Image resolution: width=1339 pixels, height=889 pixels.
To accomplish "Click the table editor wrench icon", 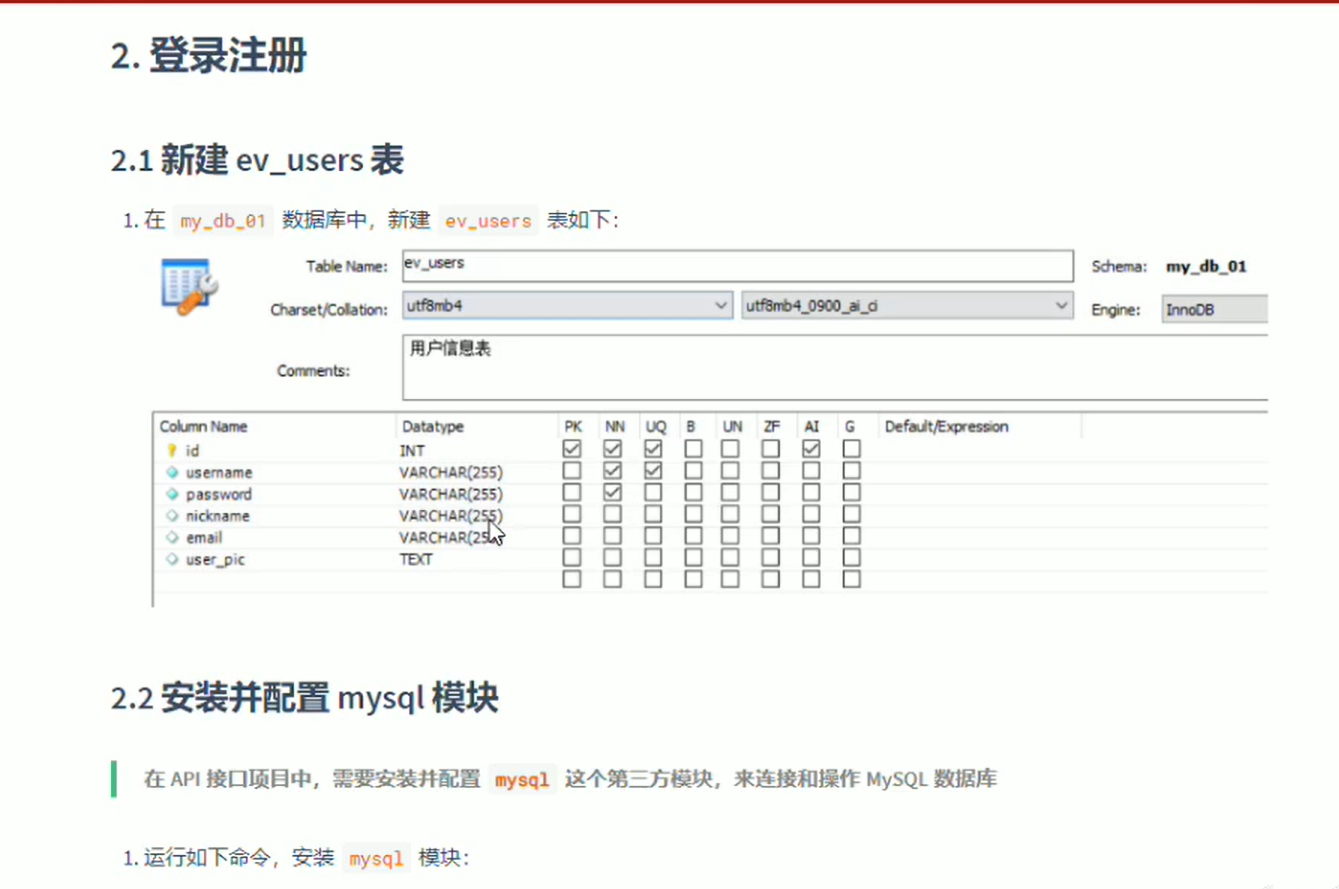I will (x=189, y=288).
